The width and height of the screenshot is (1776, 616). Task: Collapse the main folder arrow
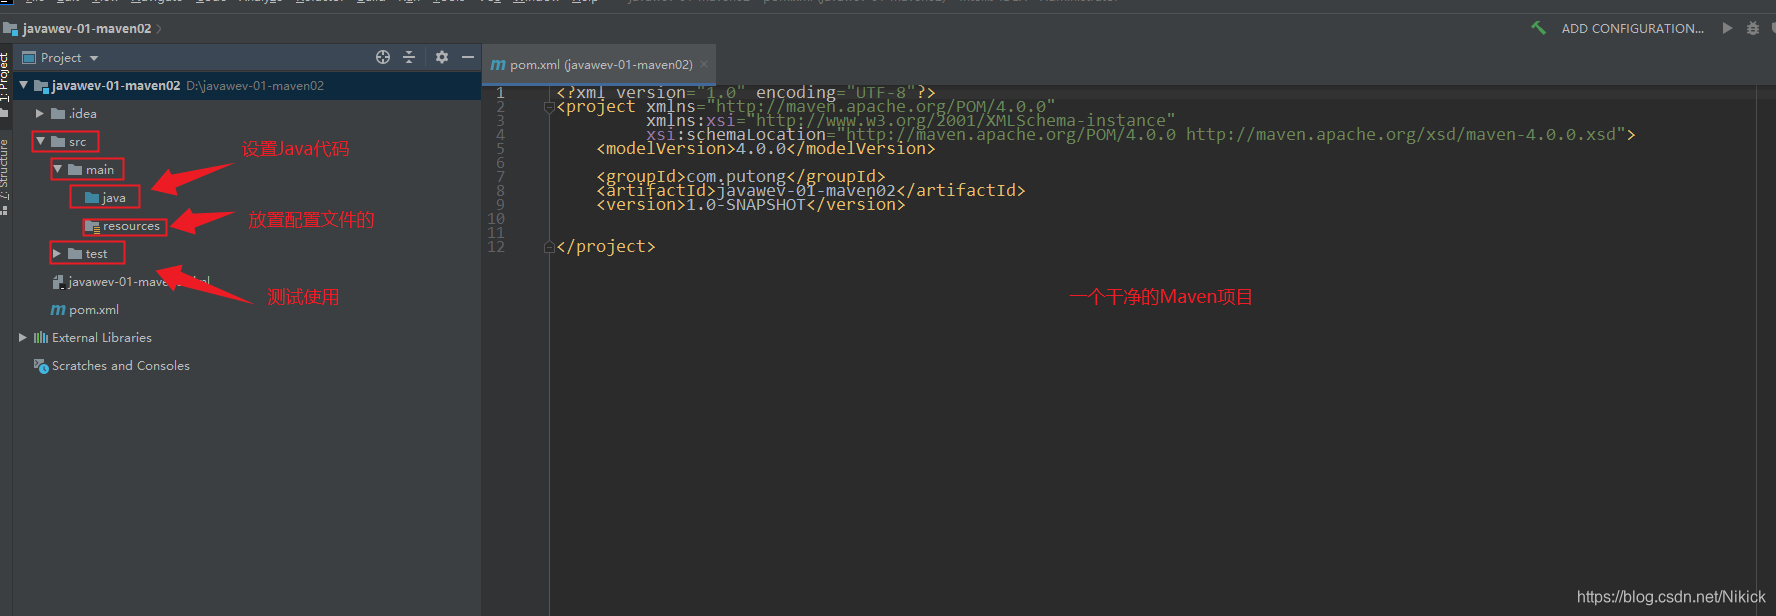click(58, 169)
